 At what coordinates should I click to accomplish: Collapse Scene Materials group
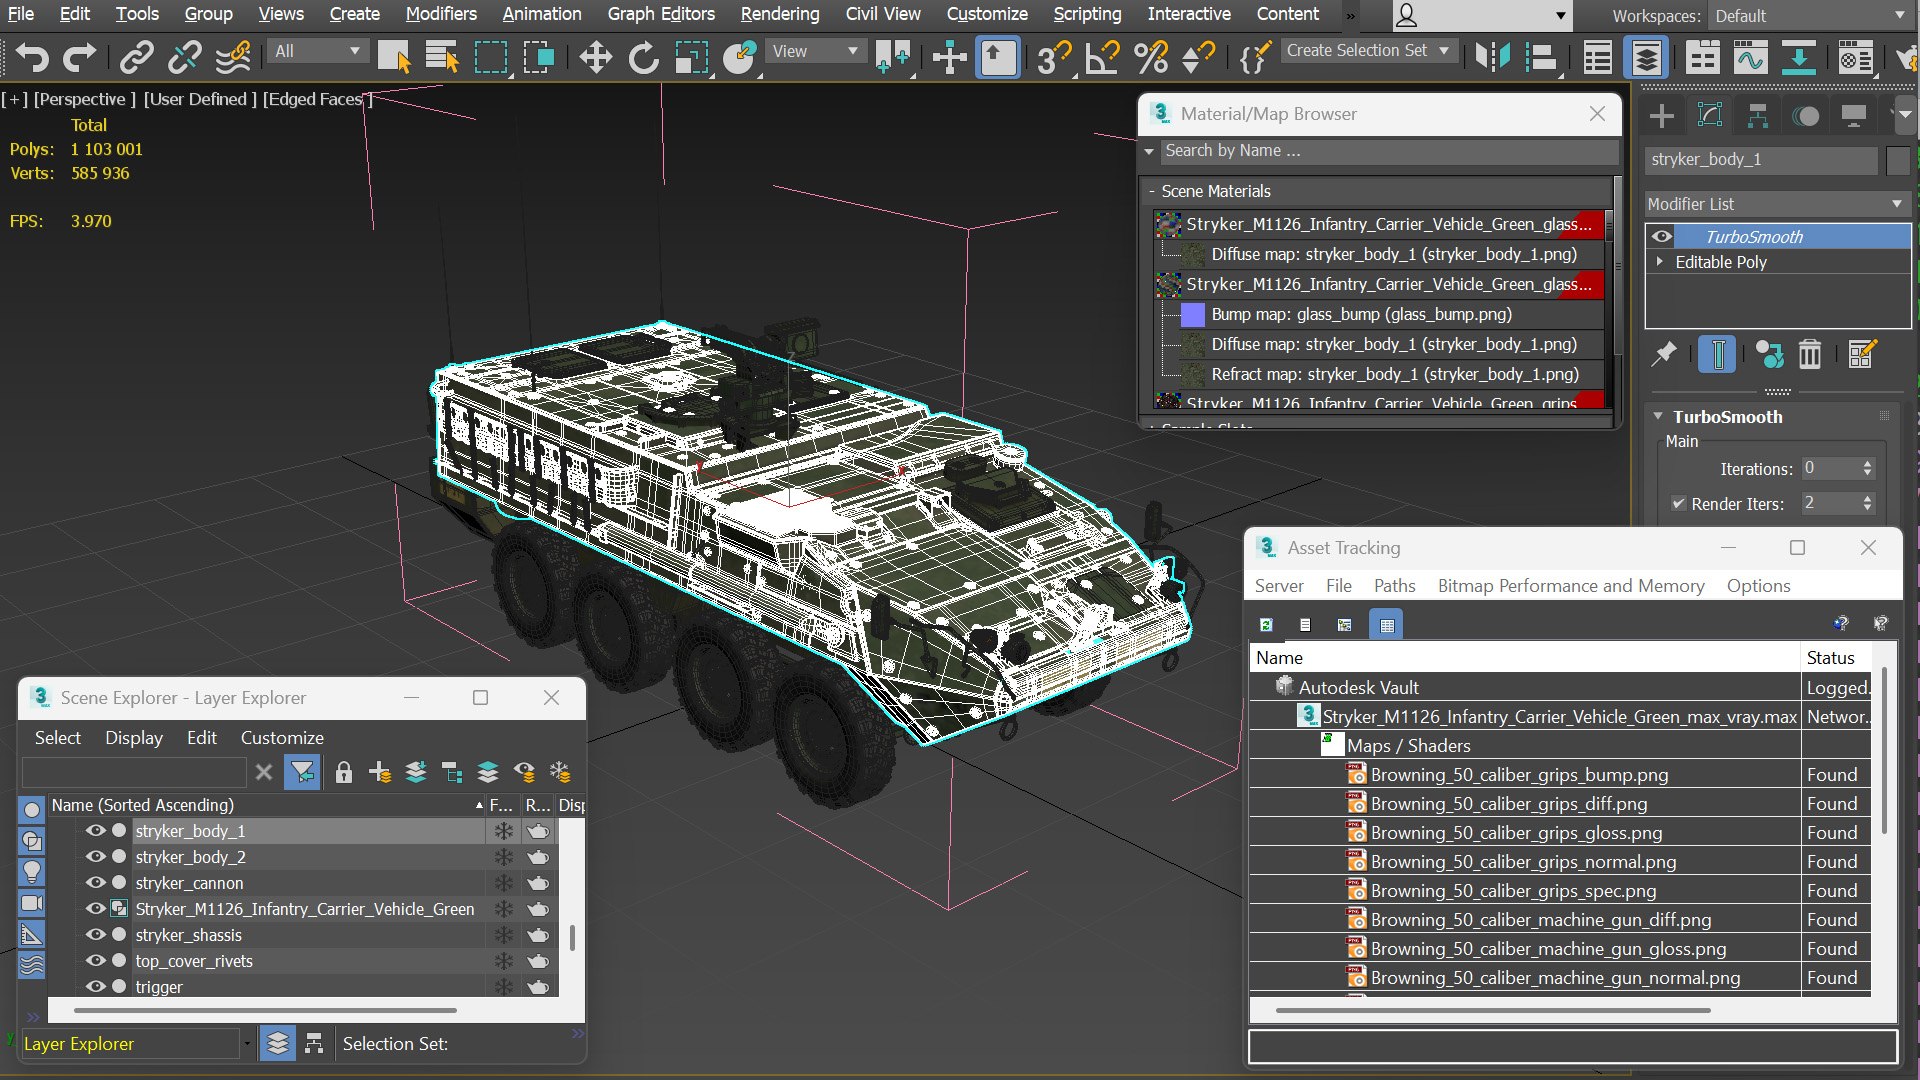pos(1152,191)
